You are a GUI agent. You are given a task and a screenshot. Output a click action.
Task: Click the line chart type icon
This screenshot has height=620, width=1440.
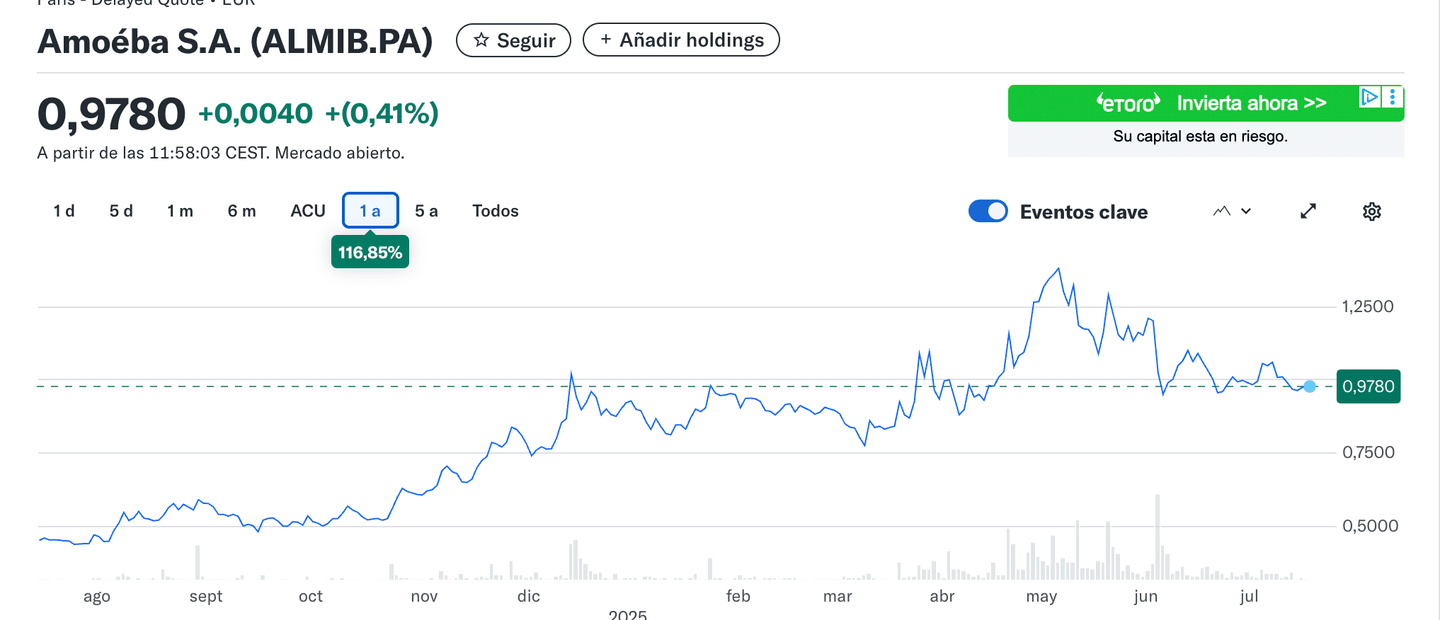click(1222, 211)
